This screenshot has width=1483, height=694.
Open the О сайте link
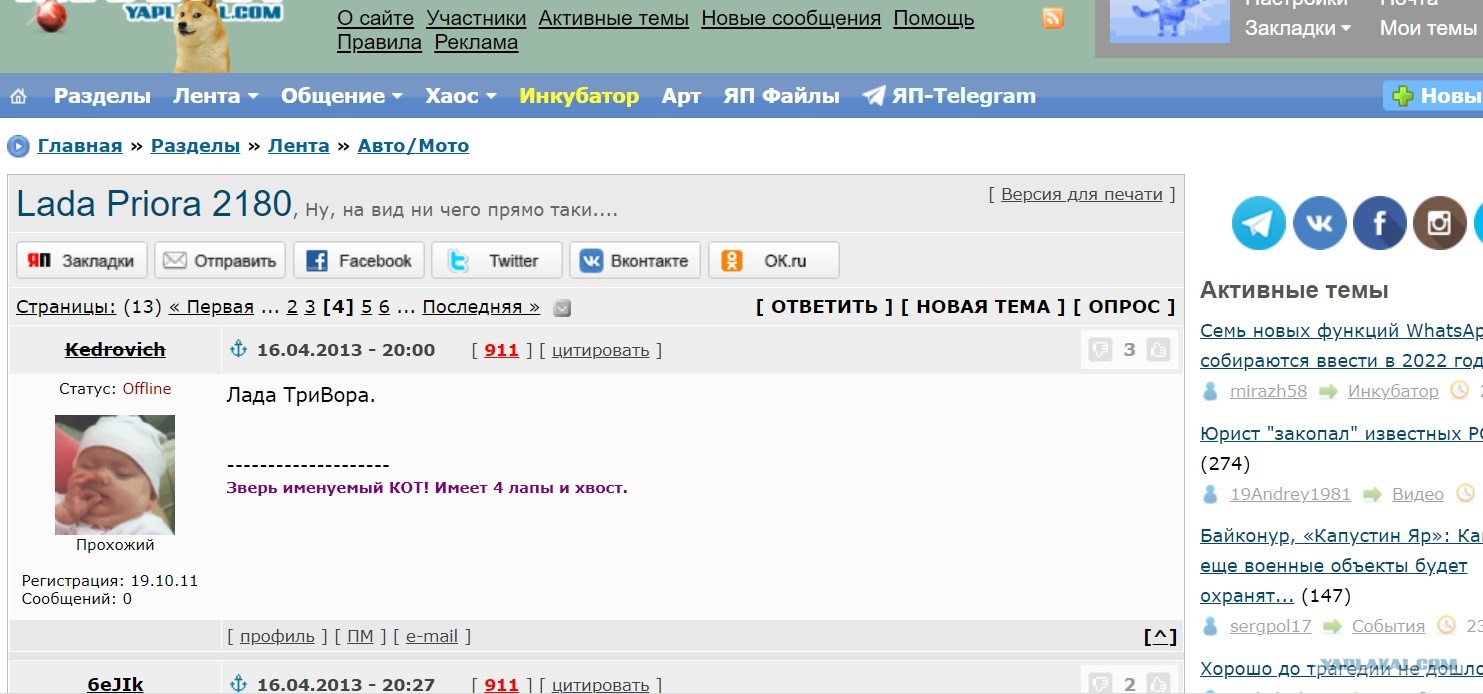tap(375, 18)
